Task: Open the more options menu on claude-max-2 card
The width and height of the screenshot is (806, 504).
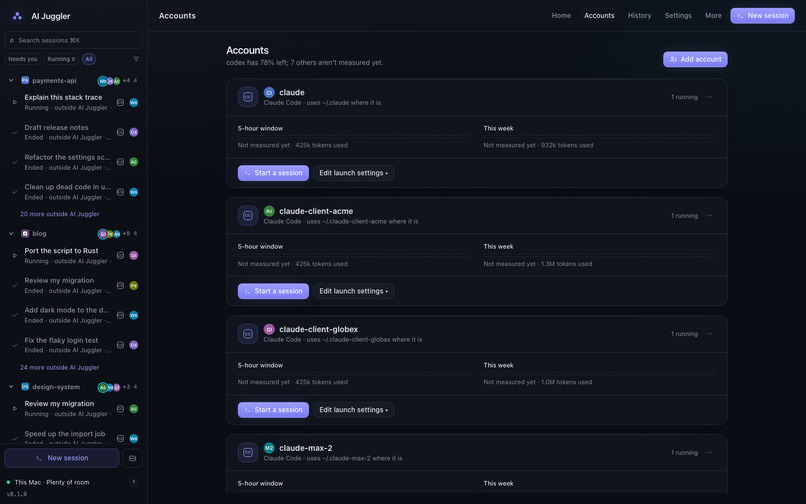Action: [709, 453]
